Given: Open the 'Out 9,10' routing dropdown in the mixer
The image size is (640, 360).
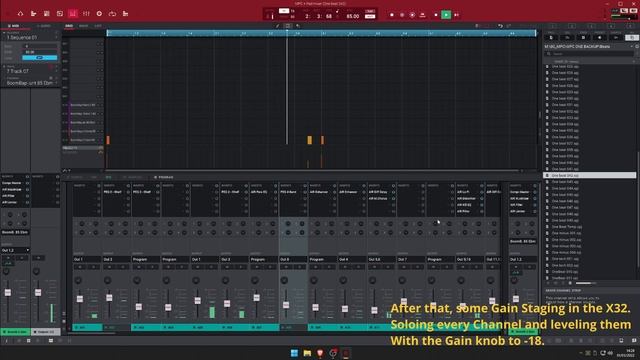Looking at the screenshot, I should point(470,259).
